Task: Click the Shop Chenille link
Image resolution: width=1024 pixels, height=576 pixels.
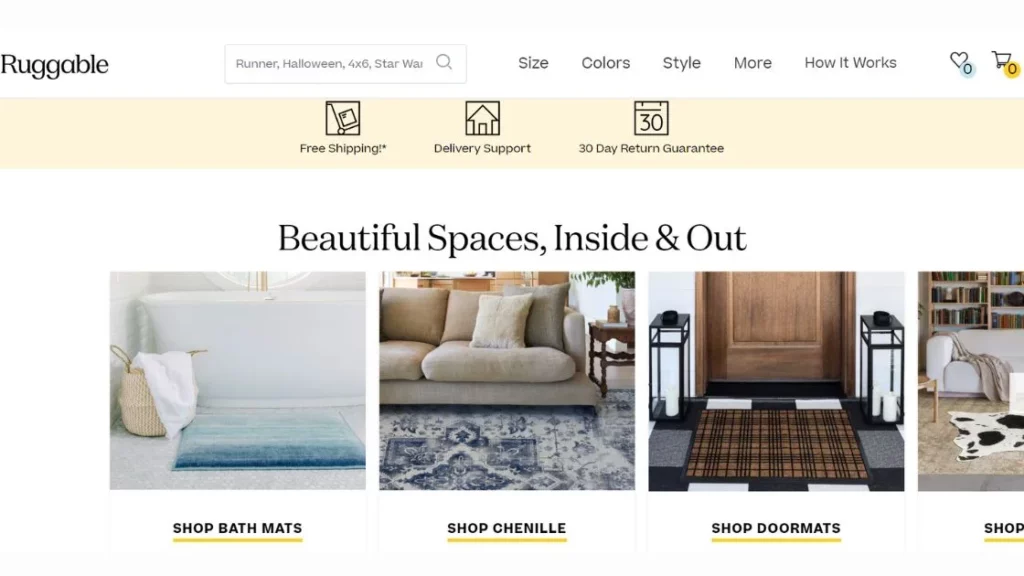Action: pos(507,528)
